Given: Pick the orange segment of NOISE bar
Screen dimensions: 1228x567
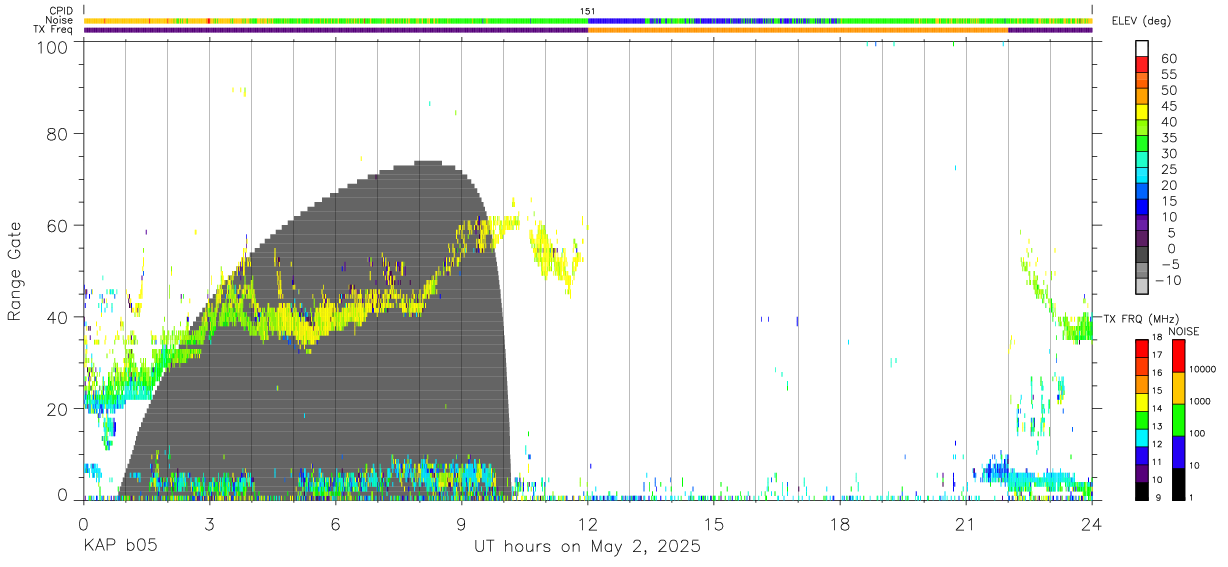Looking at the screenshot, I should tap(1178, 387).
